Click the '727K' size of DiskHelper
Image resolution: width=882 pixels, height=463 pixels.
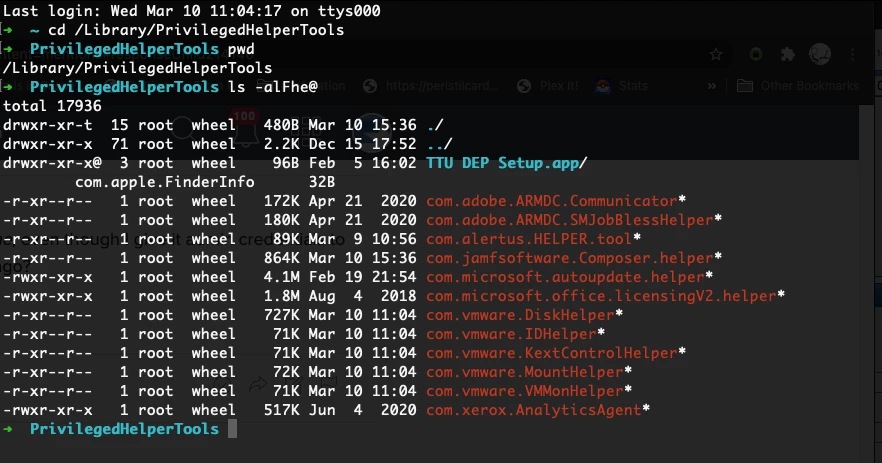point(282,315)
